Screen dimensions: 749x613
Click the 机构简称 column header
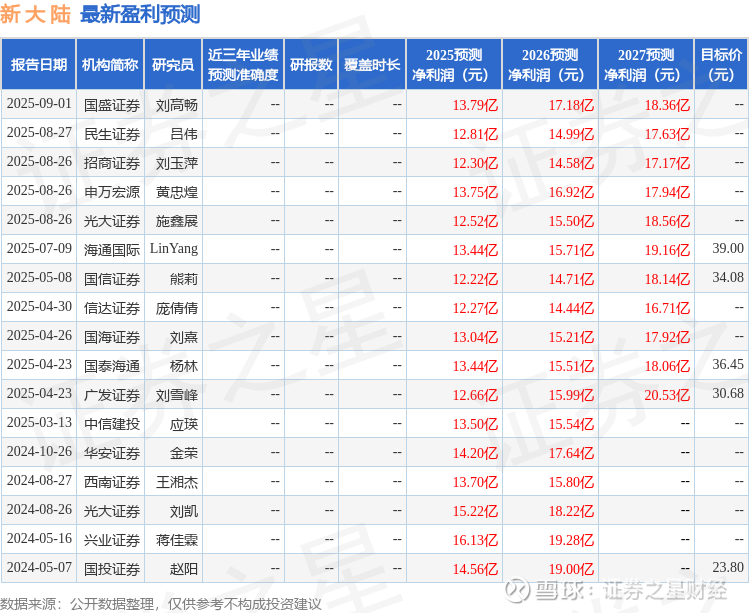(110, 65)
